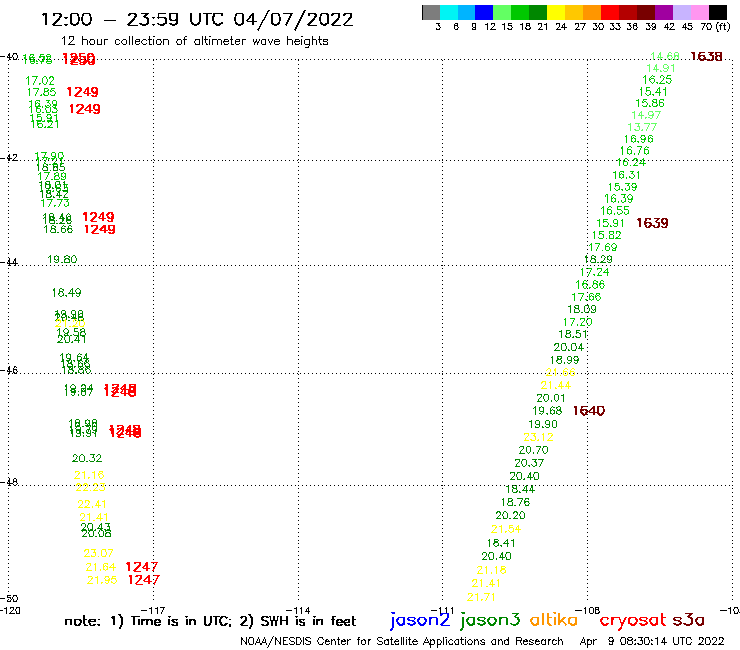Click the 20.04 wave height value
Viewport: 740px width, 650px height.
click(569, 347)
